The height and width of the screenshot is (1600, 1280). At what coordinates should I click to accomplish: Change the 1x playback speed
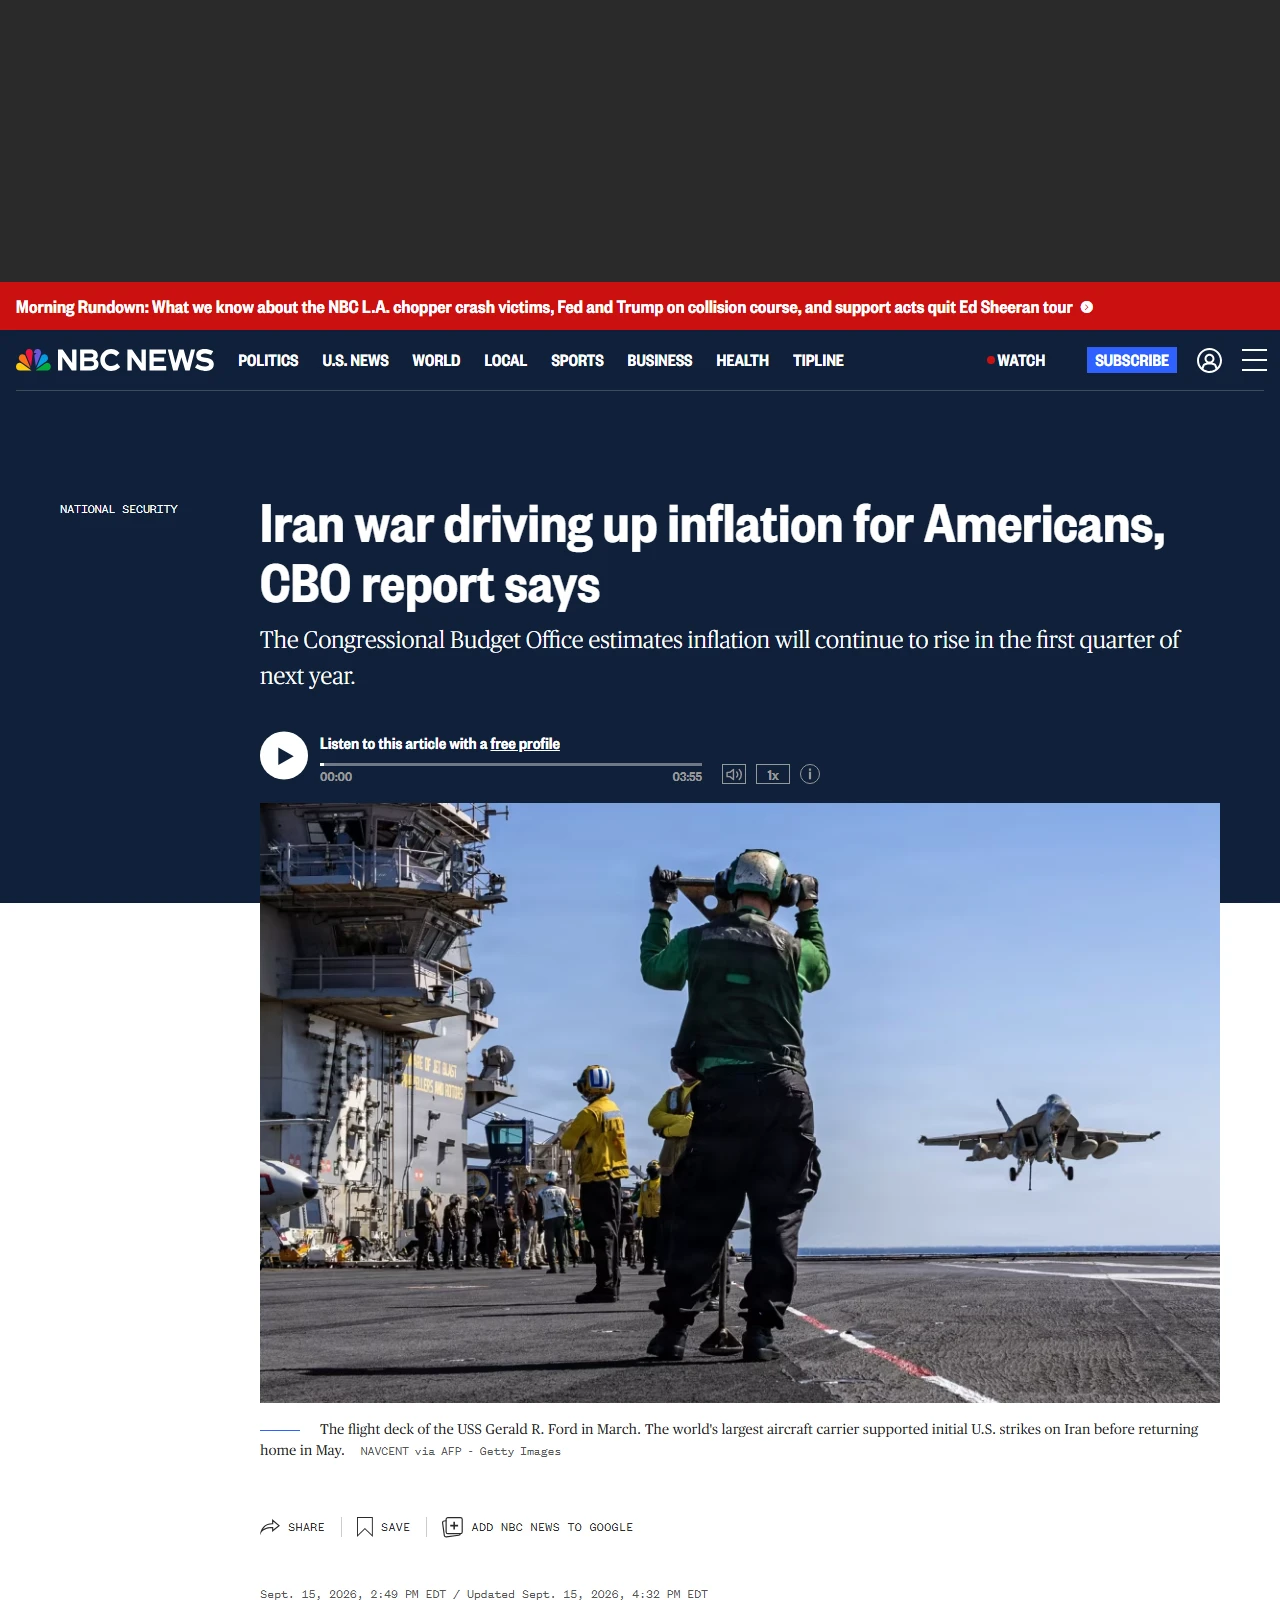tap(773, 774)
